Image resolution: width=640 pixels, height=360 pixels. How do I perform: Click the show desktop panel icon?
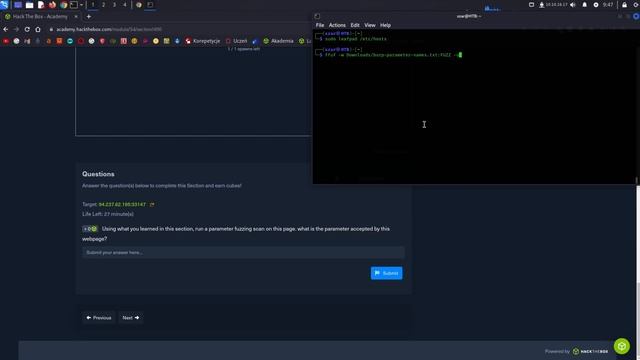click(18, 5)
